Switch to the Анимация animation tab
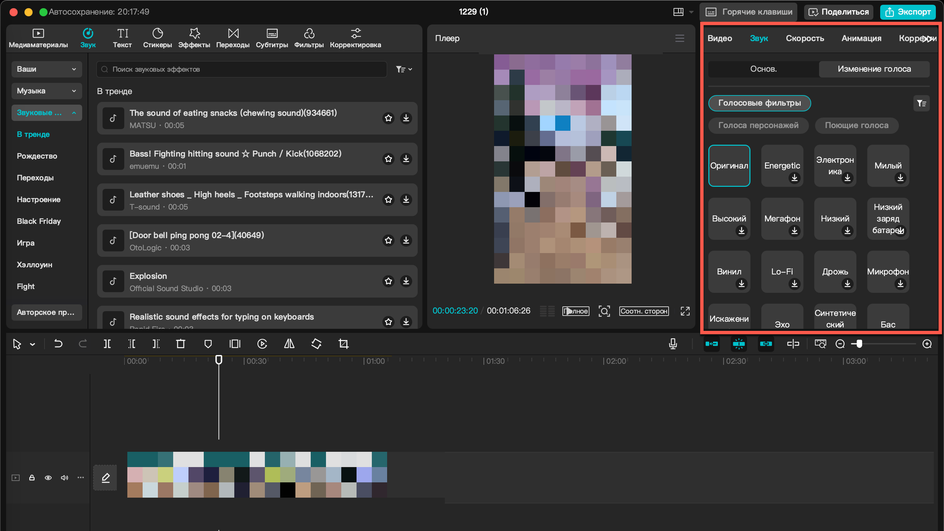 pos(861,38)
